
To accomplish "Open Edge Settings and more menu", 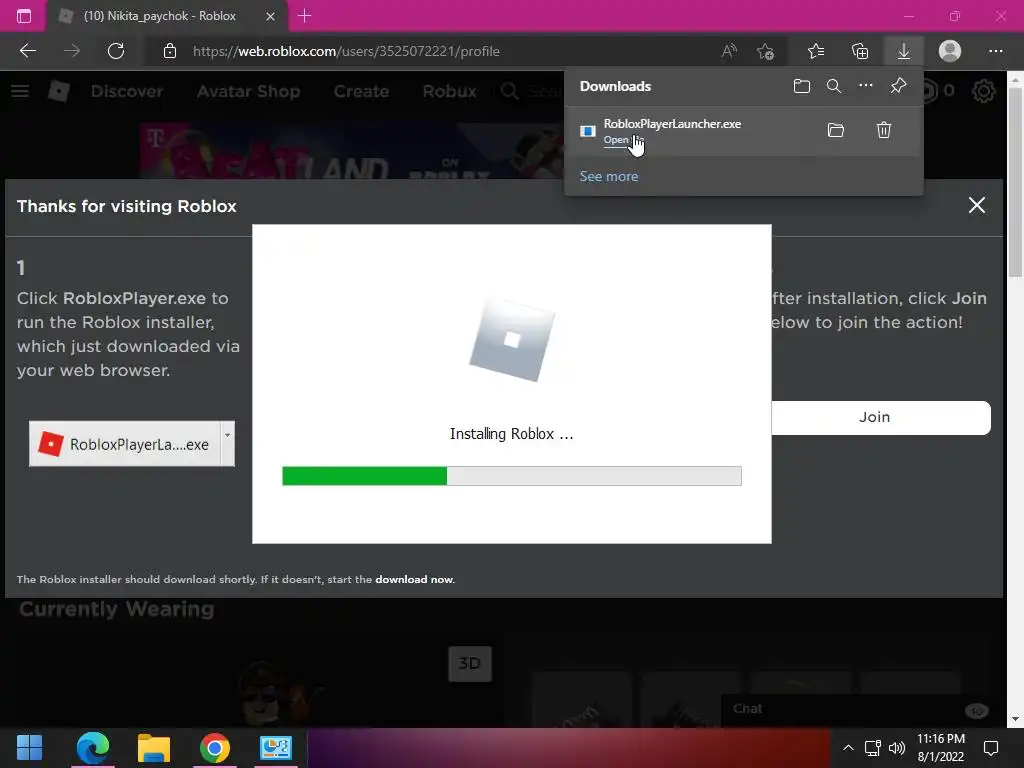I will 995,51.
